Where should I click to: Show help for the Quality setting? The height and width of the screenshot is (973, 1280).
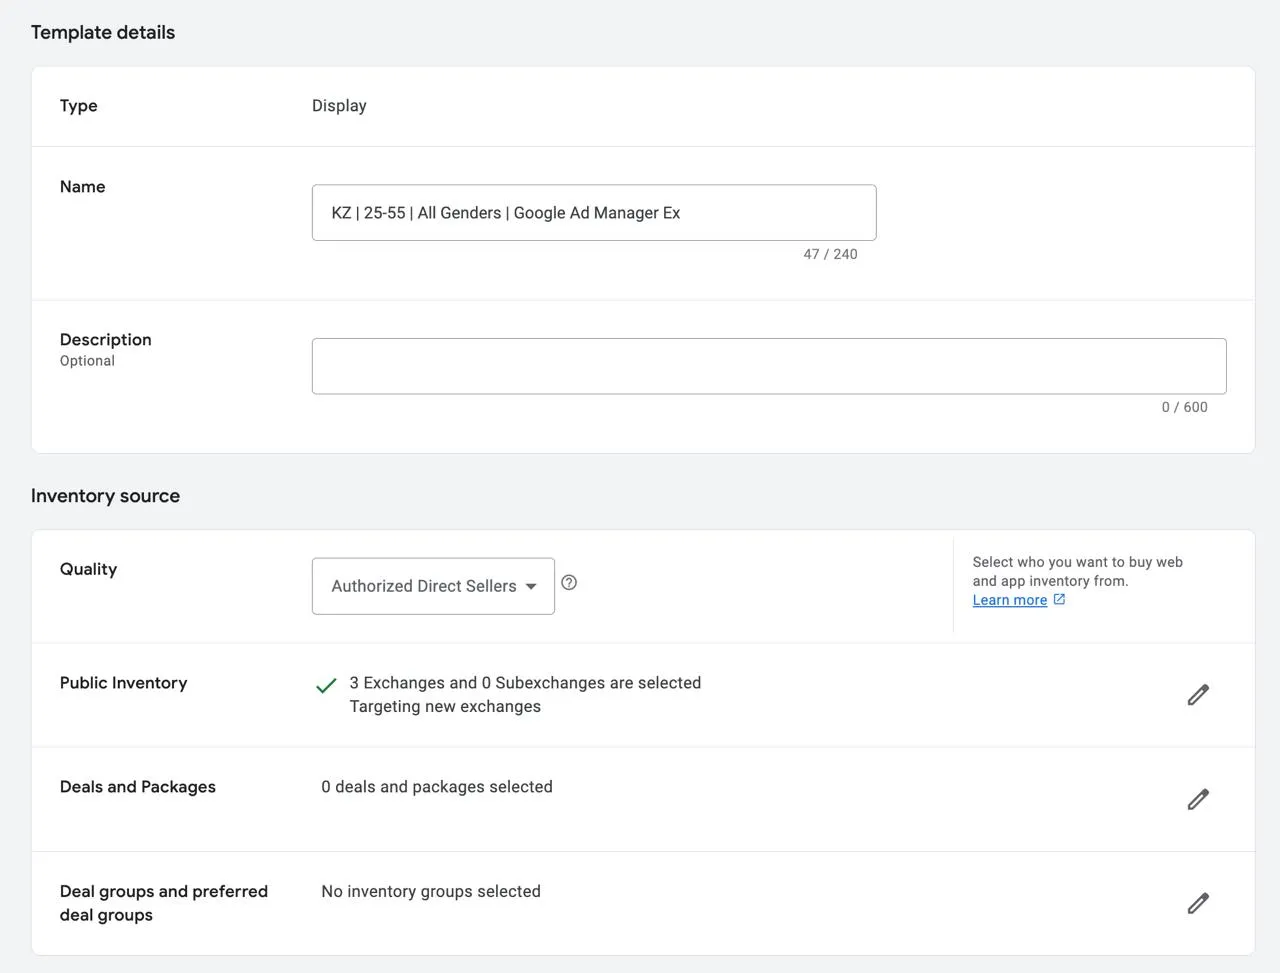click(x=569, y=582)
